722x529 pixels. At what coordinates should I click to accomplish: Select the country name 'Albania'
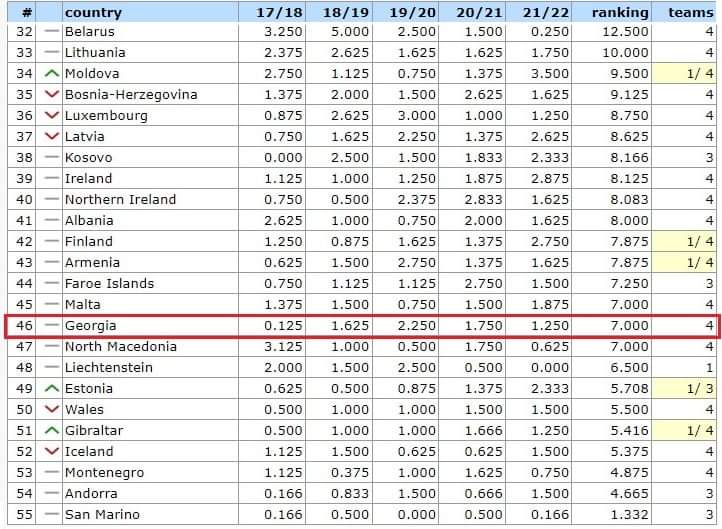click(89, 220)
